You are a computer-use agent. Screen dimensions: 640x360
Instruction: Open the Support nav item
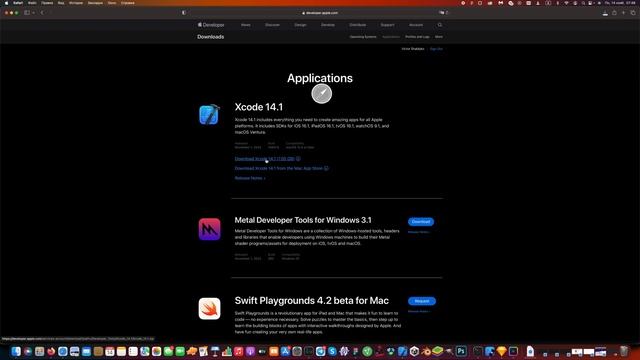pos(387,25)
